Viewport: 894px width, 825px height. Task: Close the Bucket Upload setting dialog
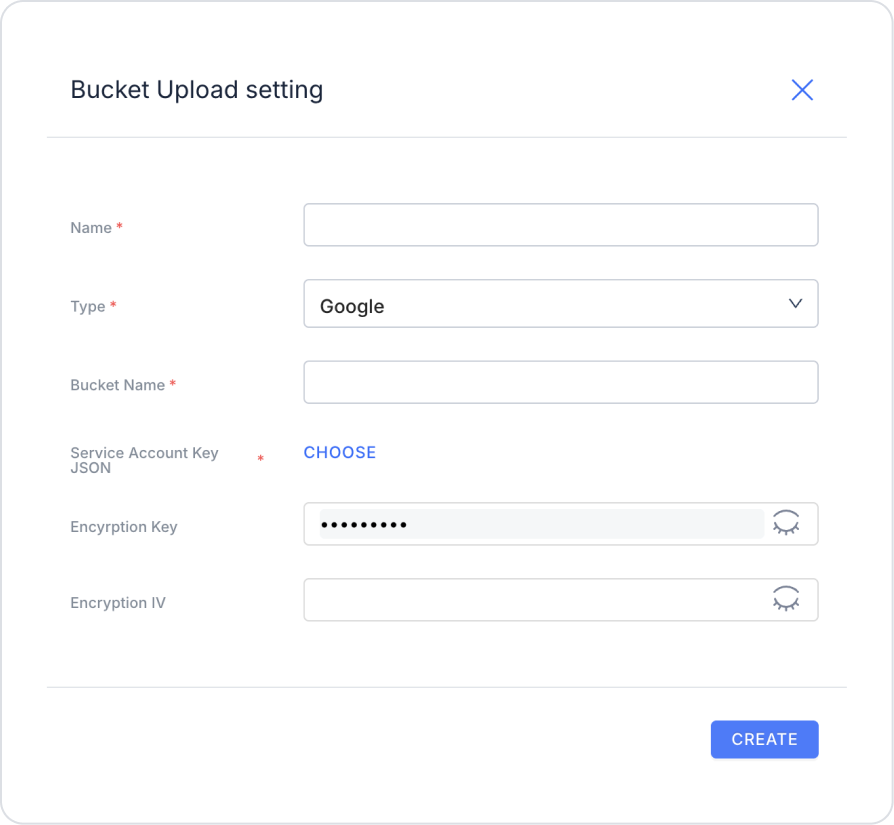click(802, 90)
